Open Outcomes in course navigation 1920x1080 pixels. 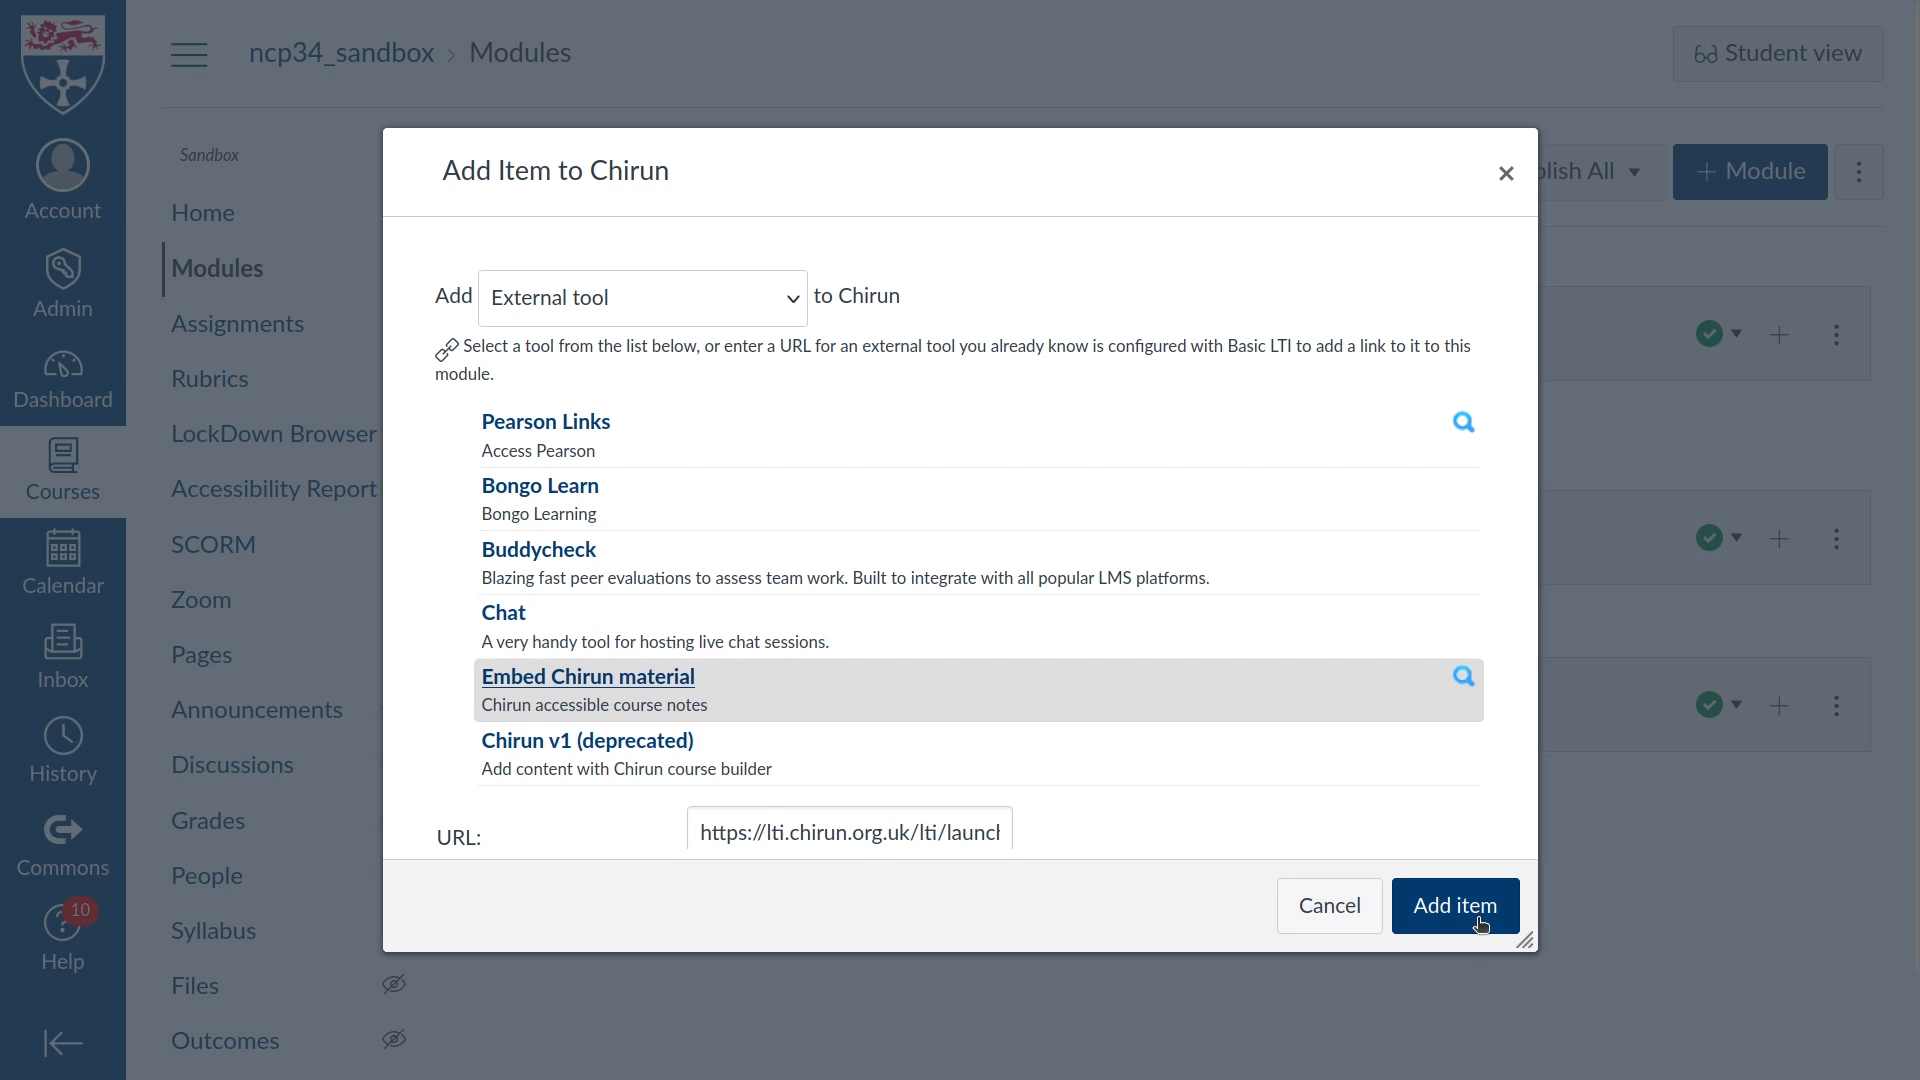[225, 1041]
